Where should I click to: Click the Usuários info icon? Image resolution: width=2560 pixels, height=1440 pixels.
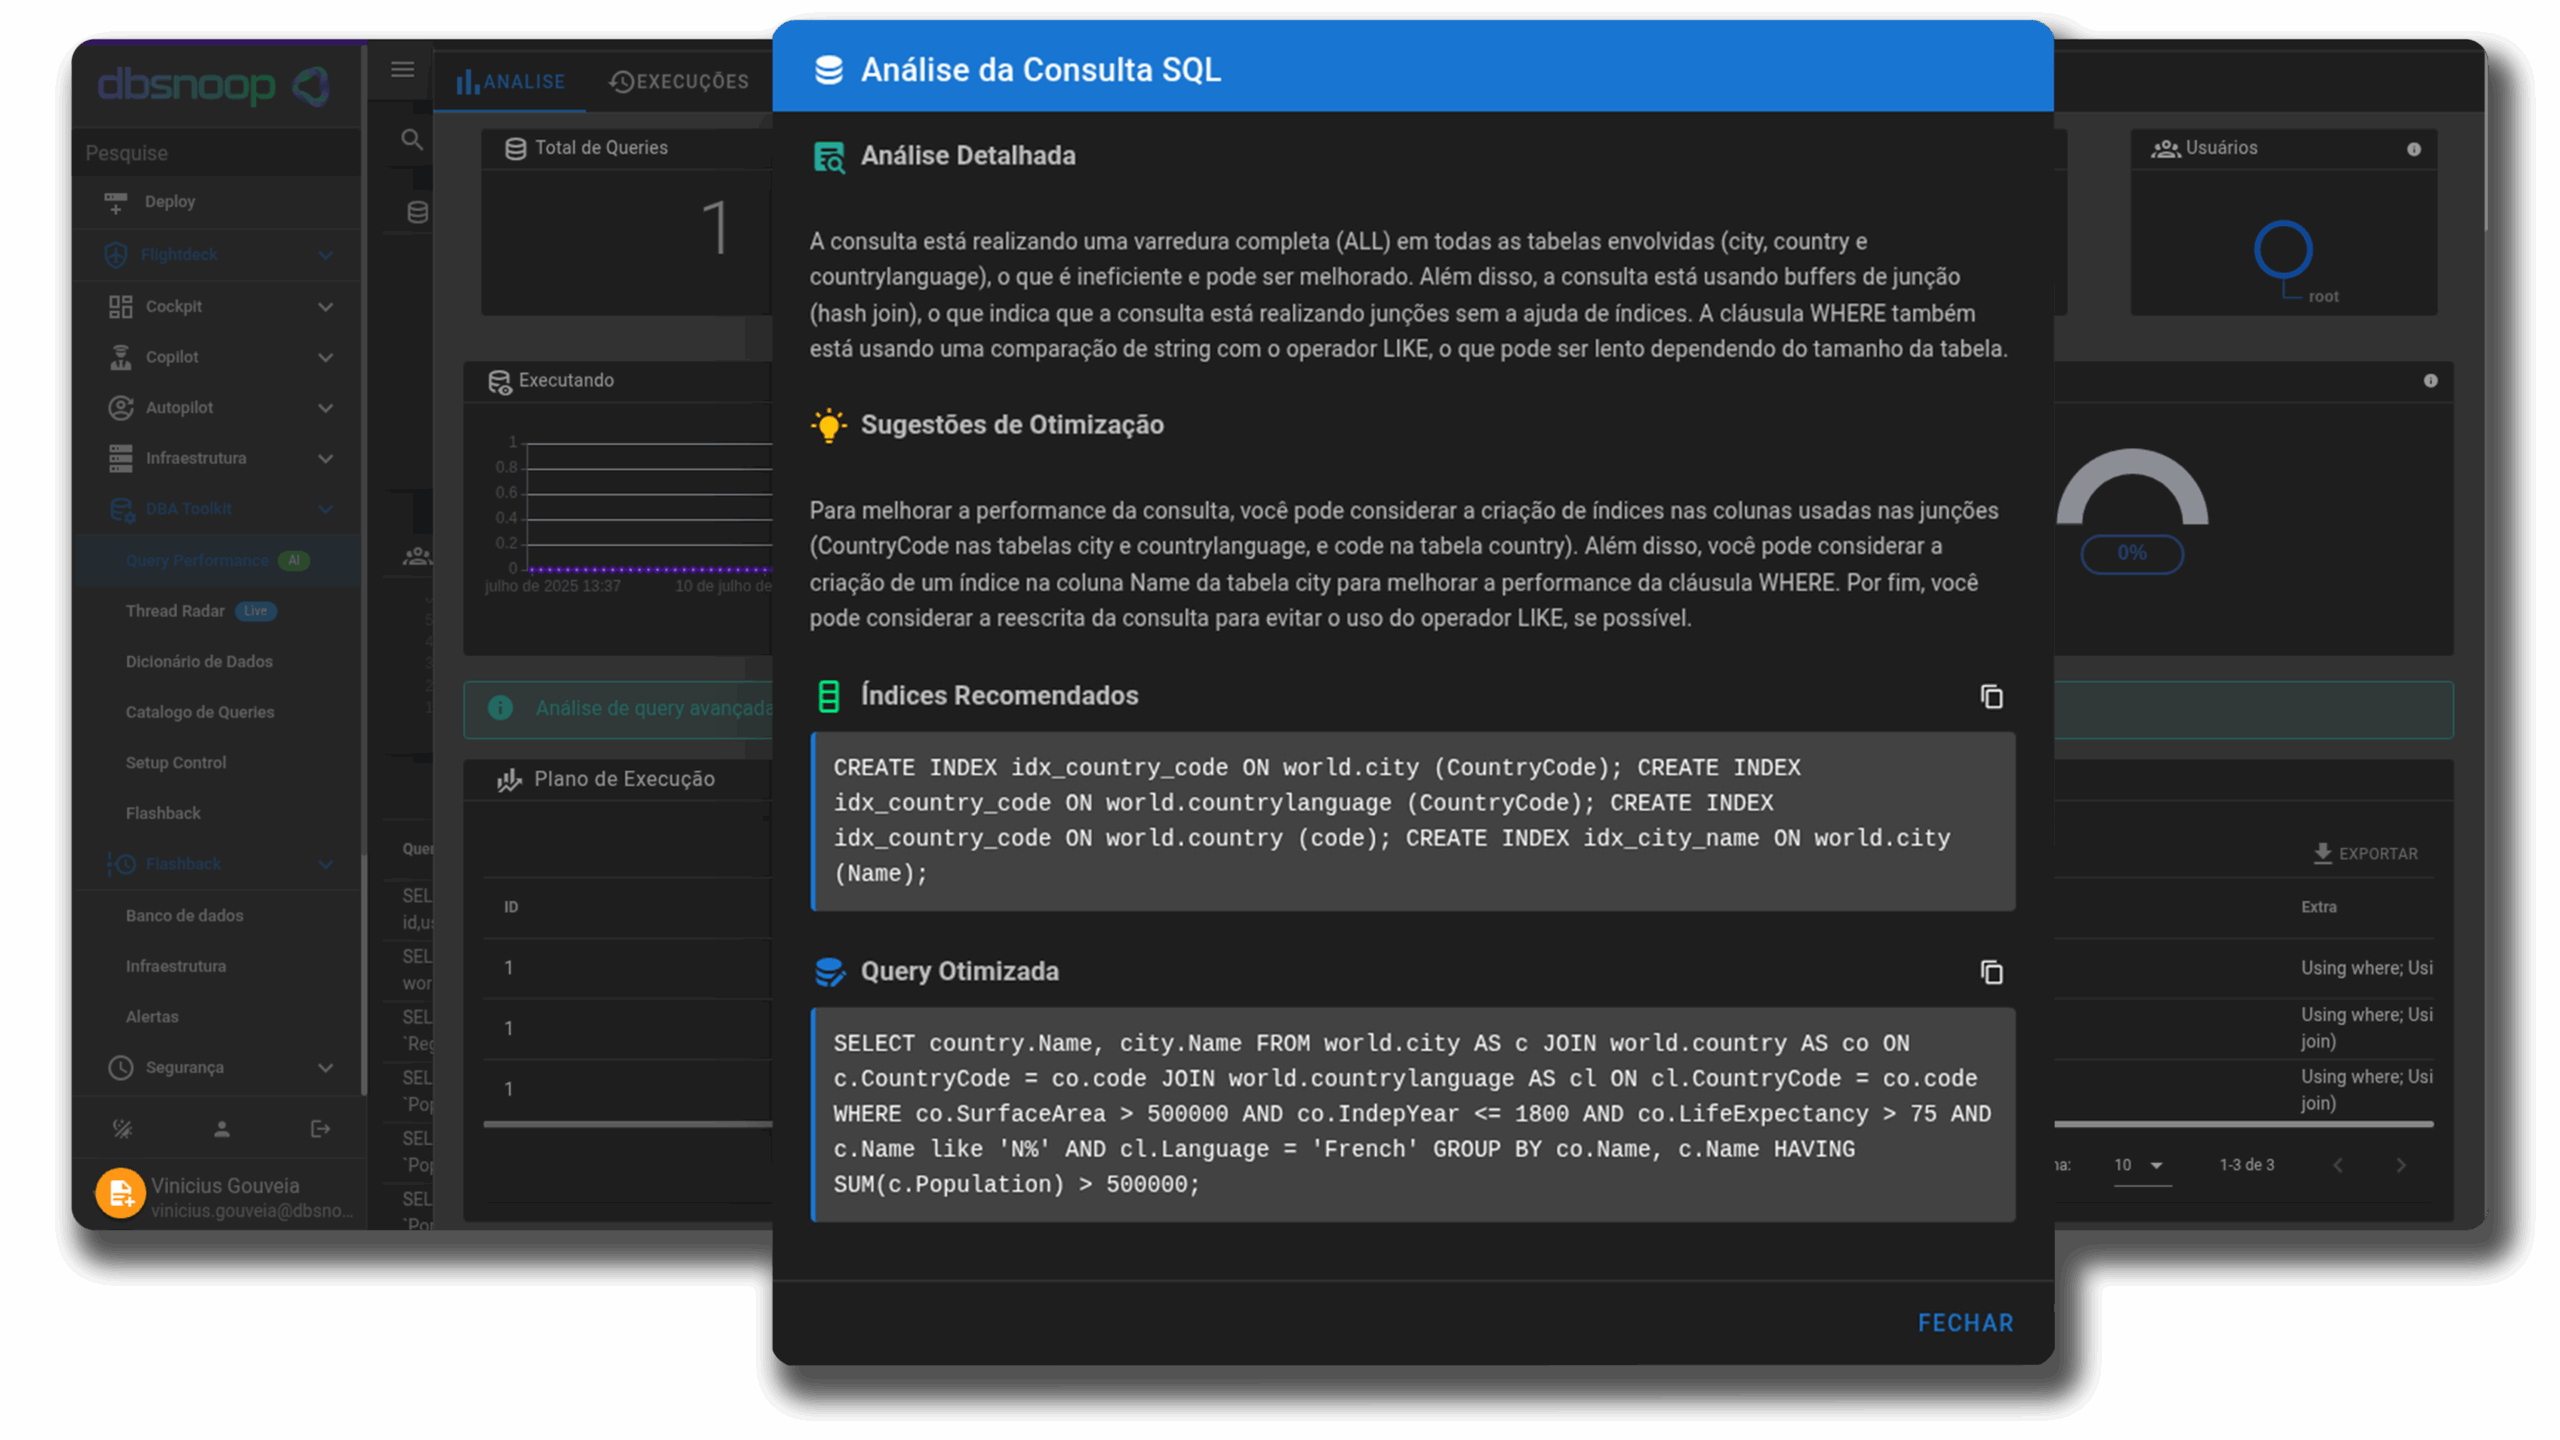tap(2414, 149)
